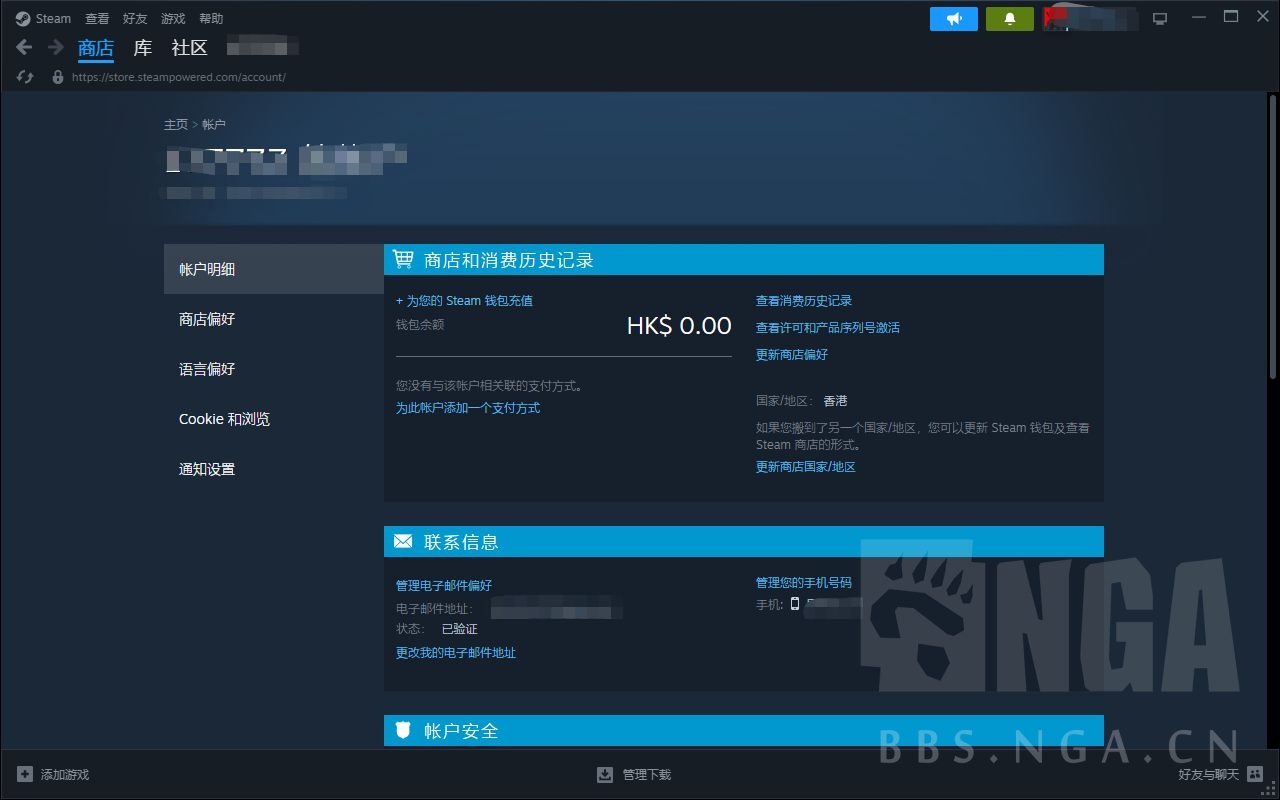Refresh the account page

24,76
